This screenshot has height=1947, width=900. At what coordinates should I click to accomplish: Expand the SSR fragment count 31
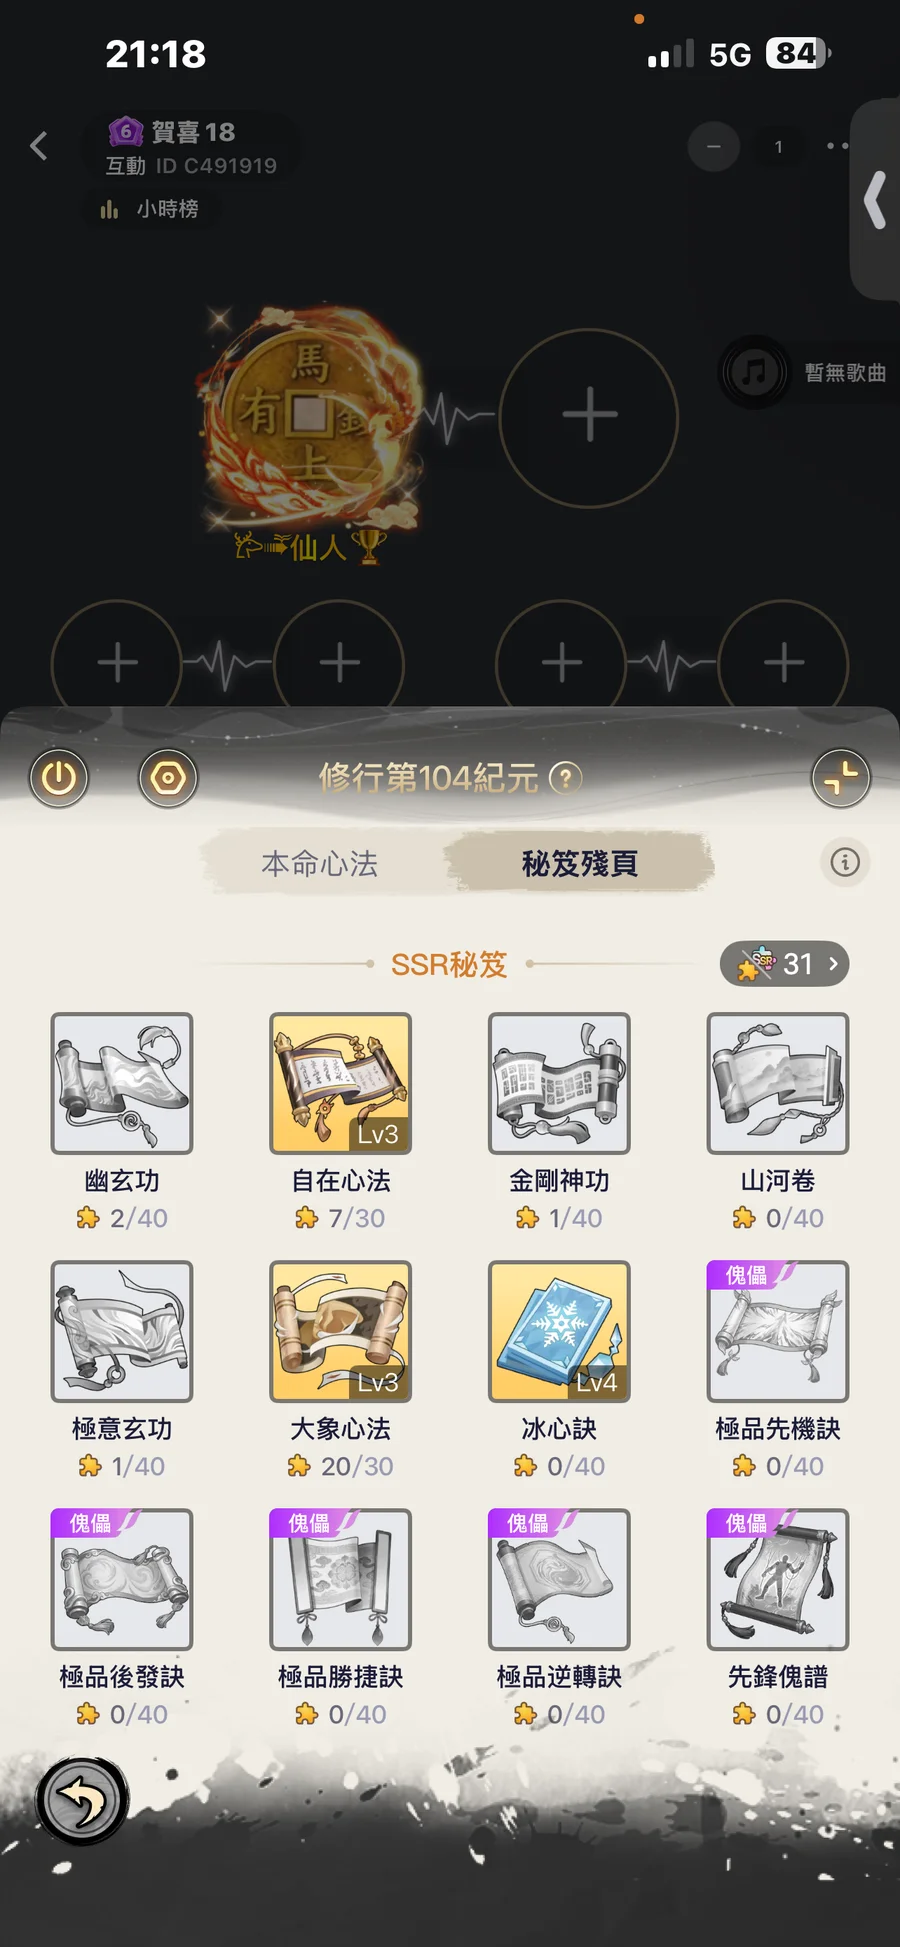[785, 964]
